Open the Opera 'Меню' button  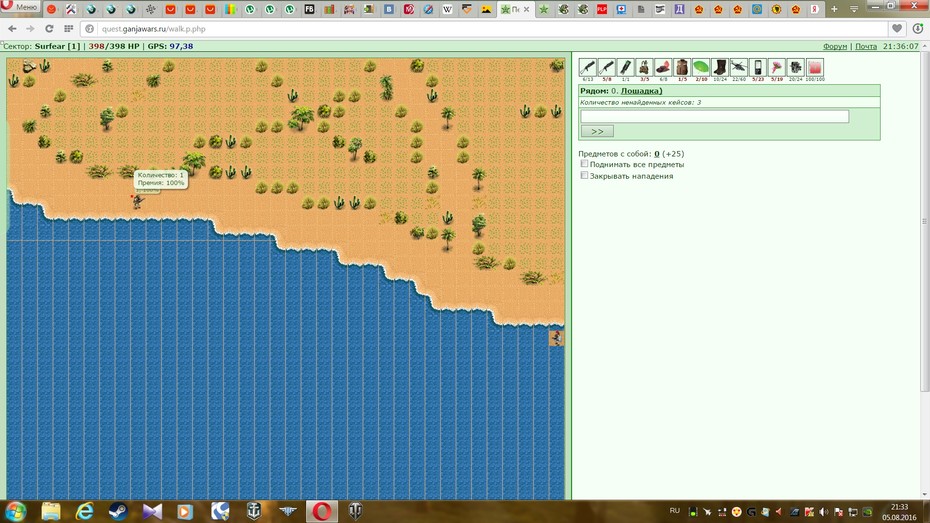pos(20,7)
